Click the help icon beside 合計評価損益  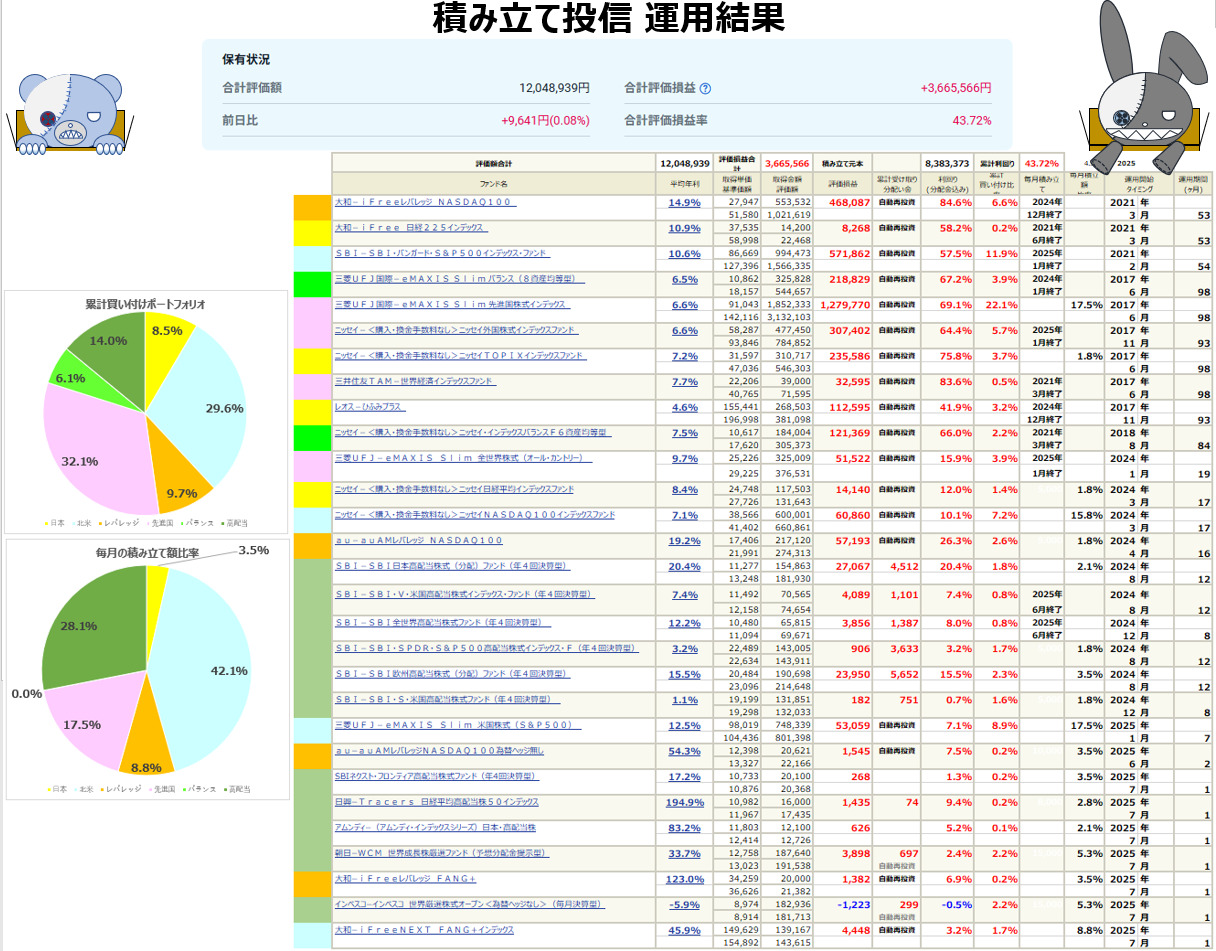705,88
